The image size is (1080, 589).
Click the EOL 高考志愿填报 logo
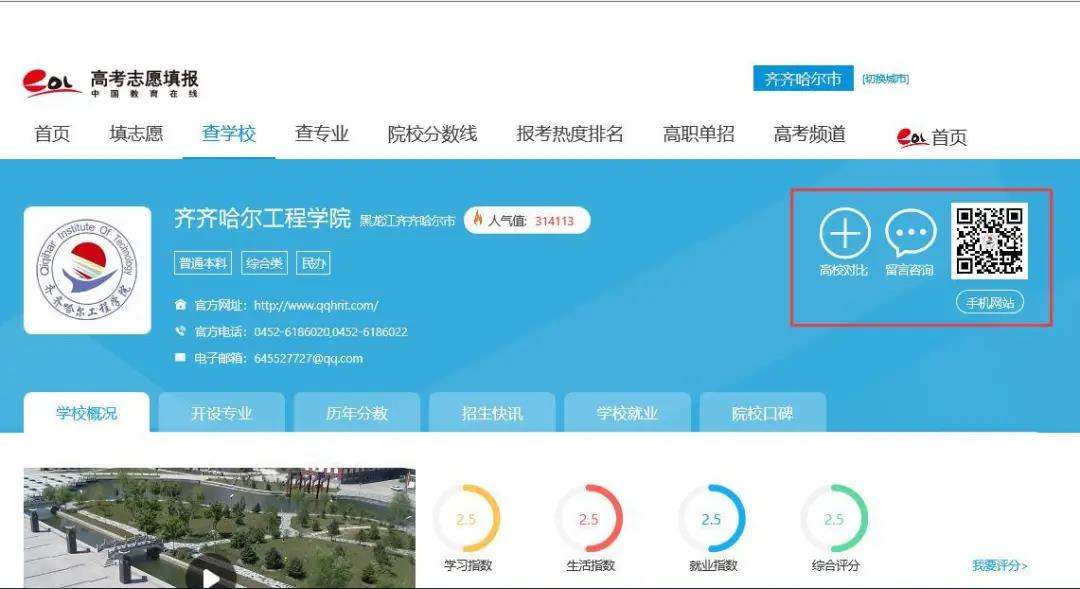[110, 83]
